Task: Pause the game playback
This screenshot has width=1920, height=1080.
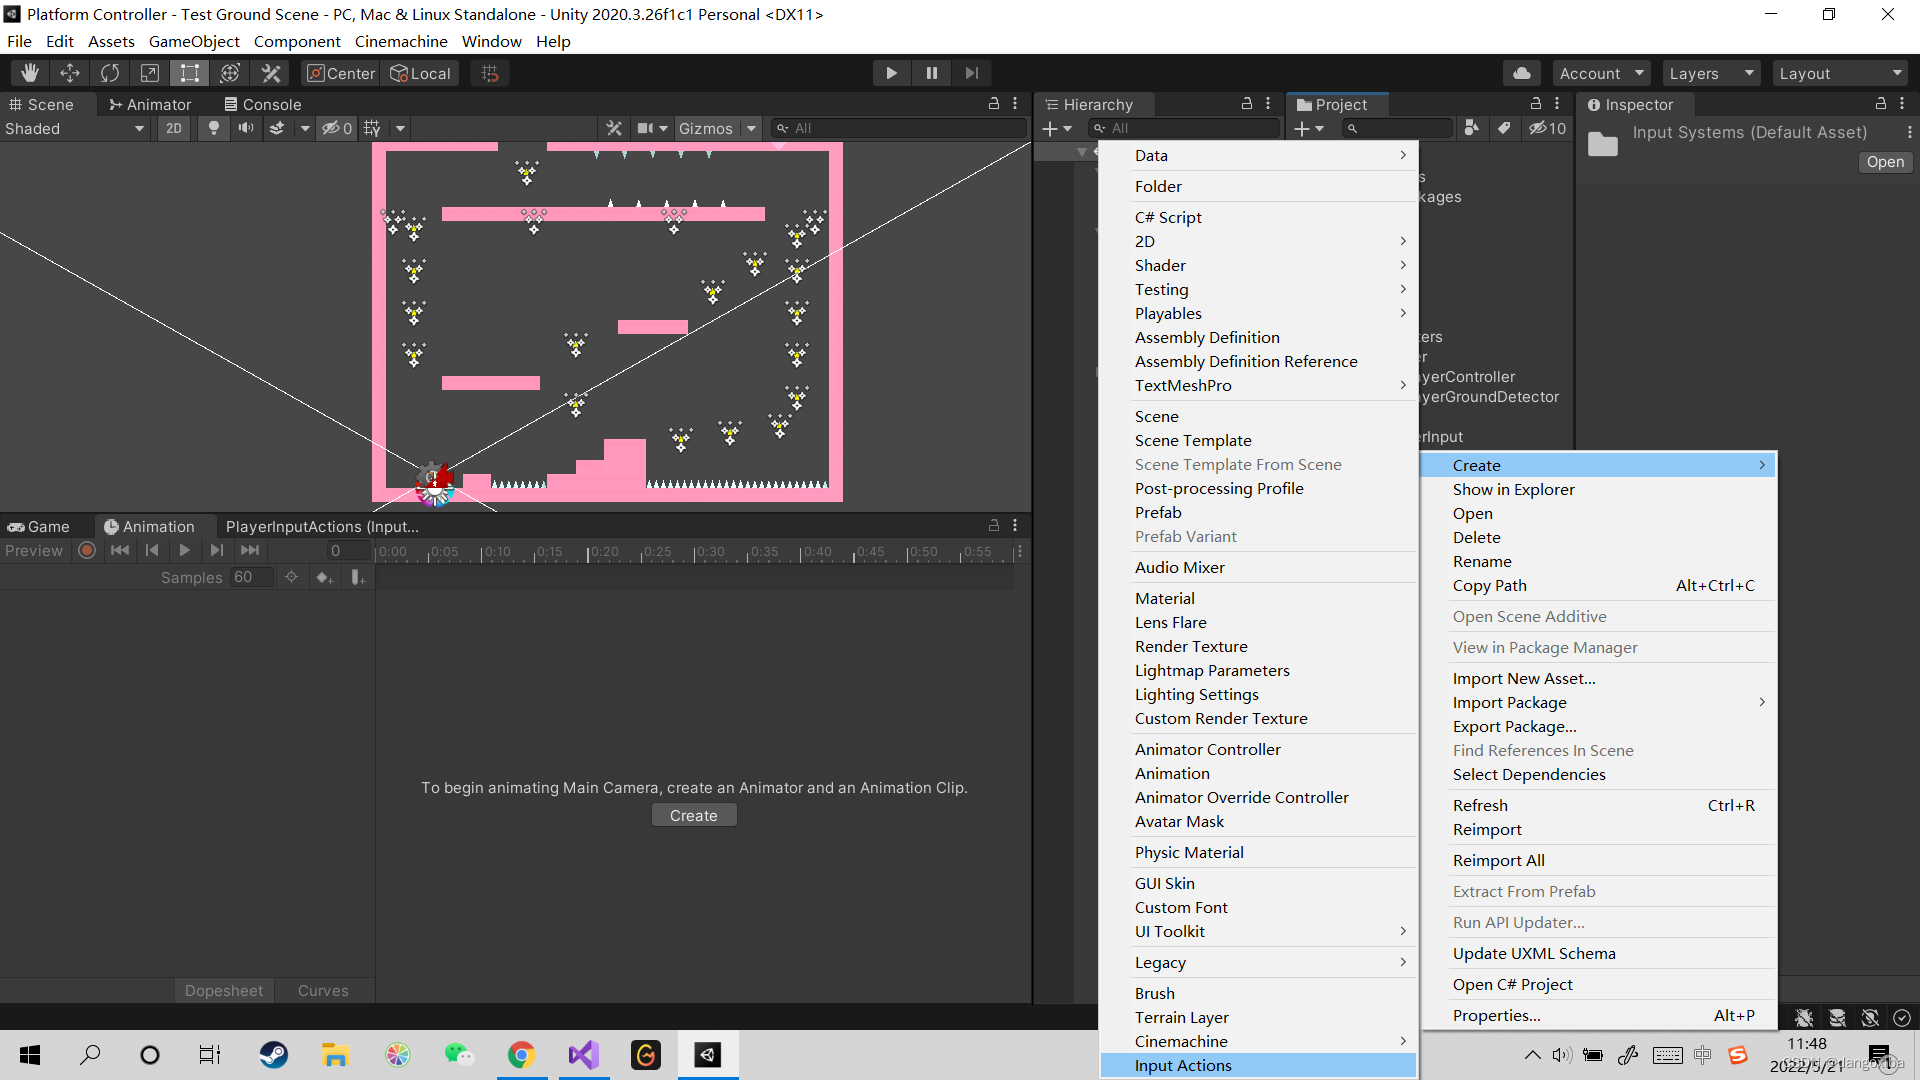Action: point(931,73)
